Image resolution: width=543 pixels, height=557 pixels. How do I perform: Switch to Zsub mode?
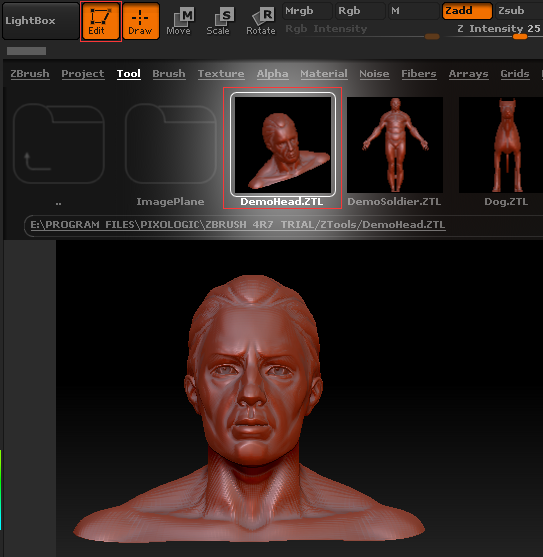point(519,11)
